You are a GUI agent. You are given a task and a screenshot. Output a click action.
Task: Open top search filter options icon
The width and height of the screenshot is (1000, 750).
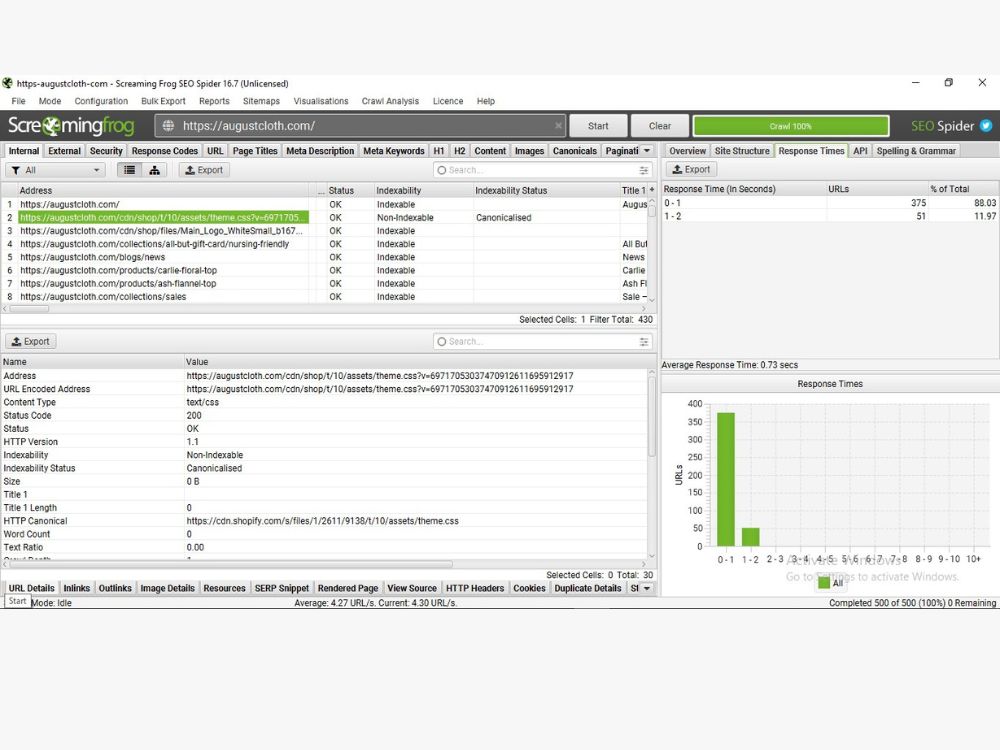(643, 170)
